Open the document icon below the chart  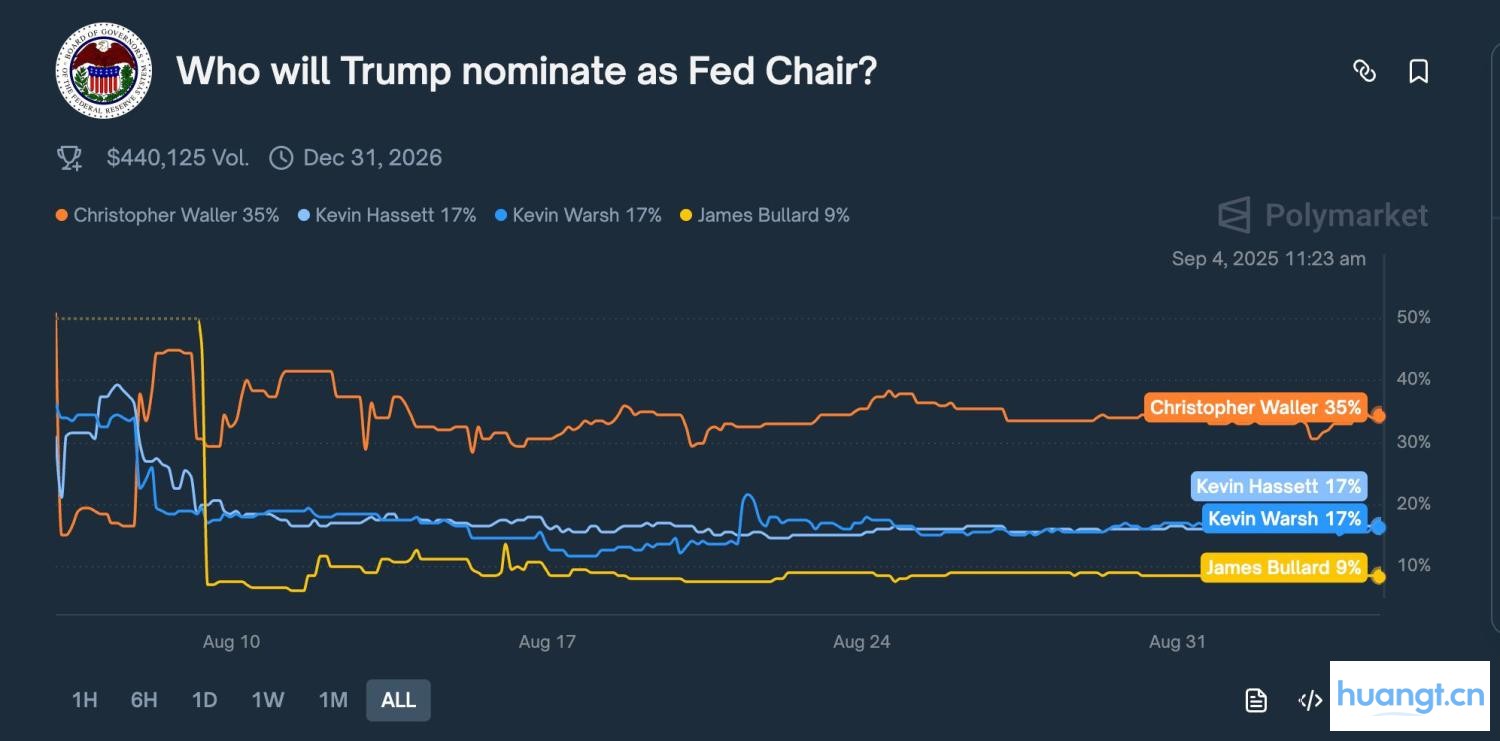tap(1256, 700)
